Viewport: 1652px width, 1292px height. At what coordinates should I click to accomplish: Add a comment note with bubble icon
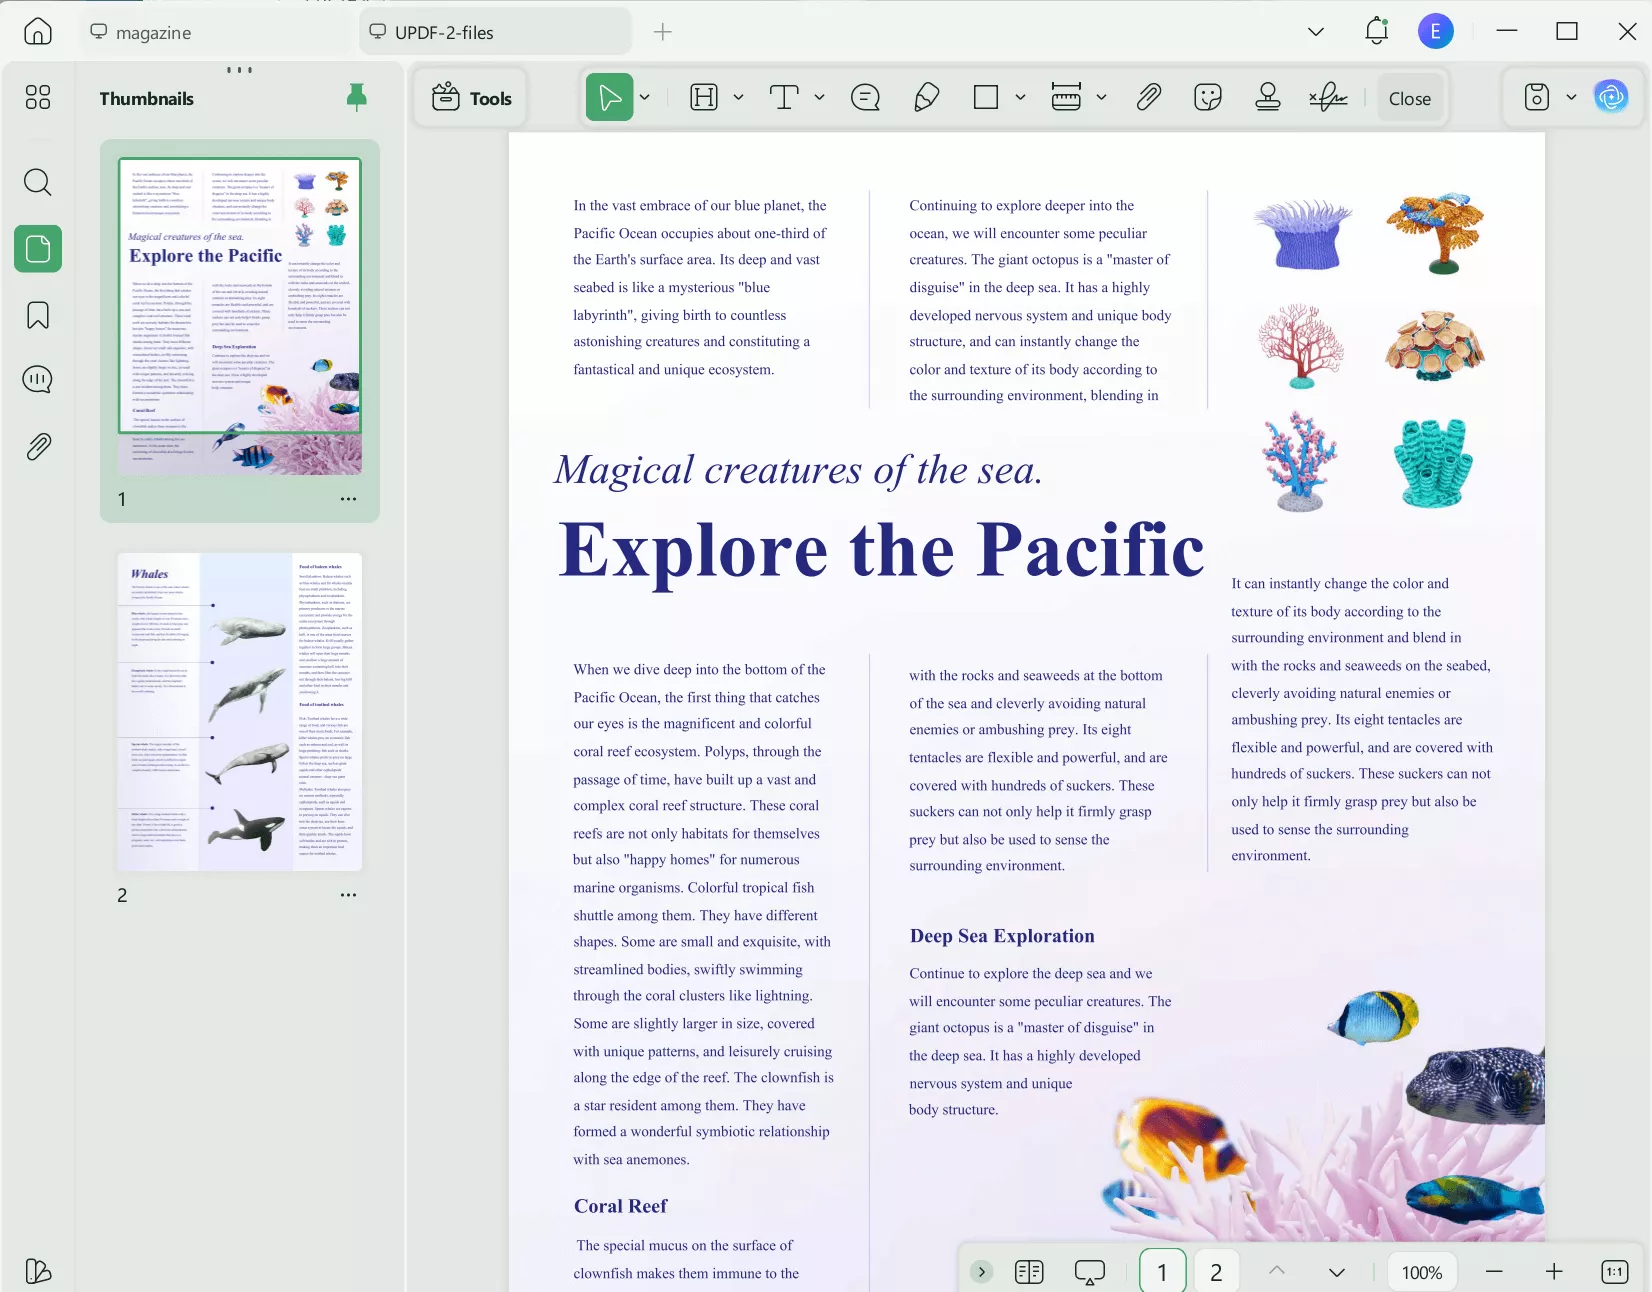(865, 98)
